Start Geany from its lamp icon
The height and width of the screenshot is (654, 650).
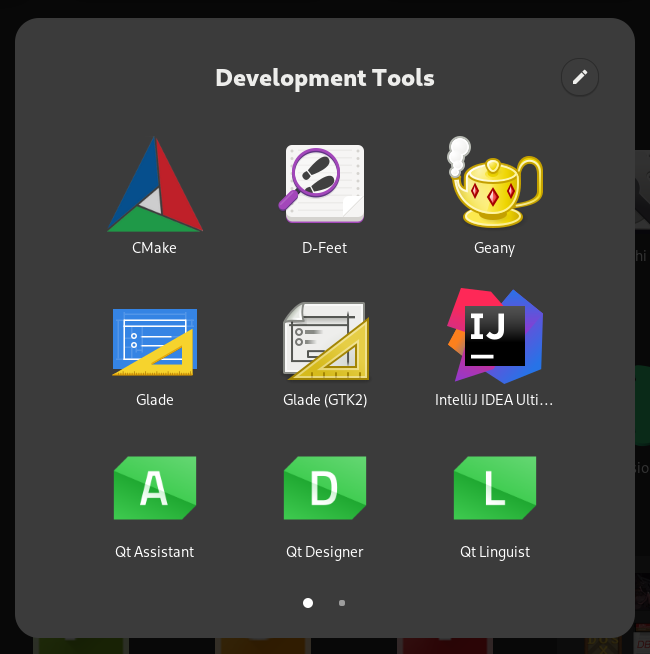494,182
